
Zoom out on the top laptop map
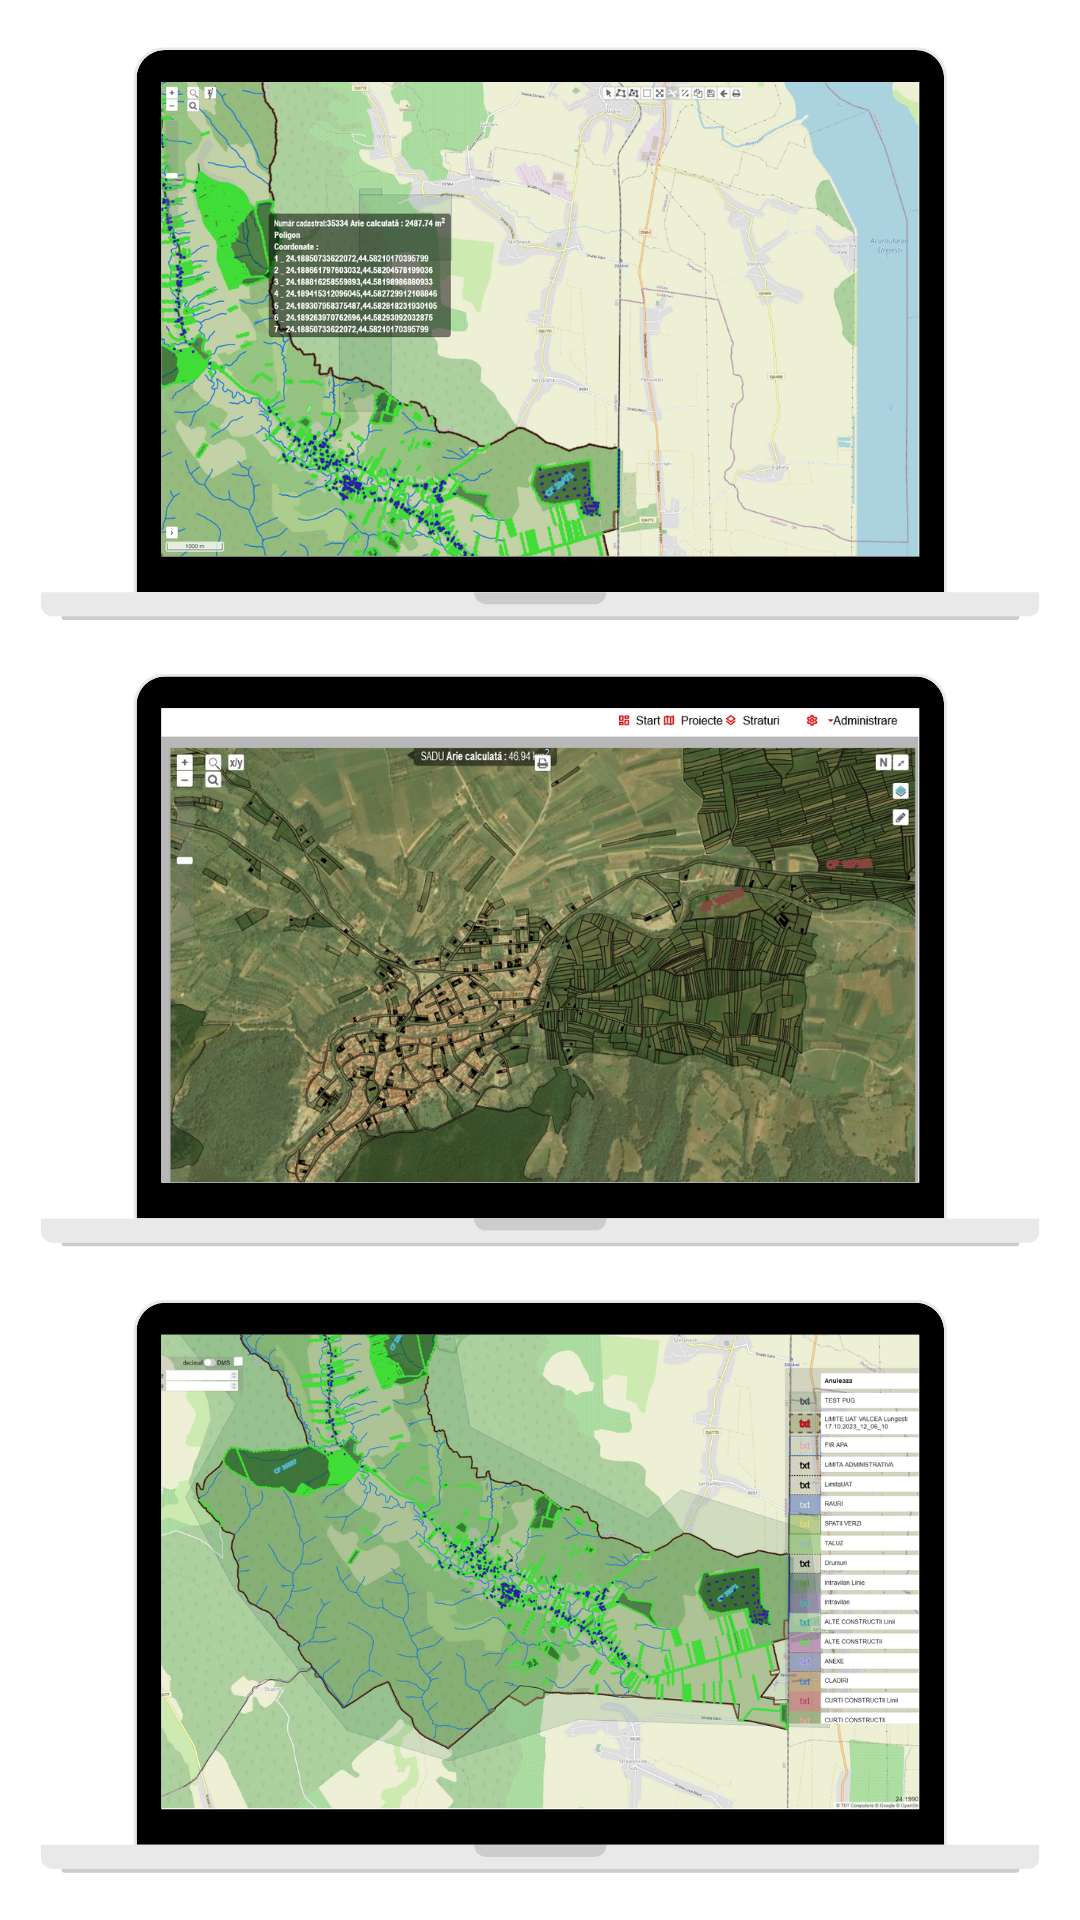[x=172, y=105]
